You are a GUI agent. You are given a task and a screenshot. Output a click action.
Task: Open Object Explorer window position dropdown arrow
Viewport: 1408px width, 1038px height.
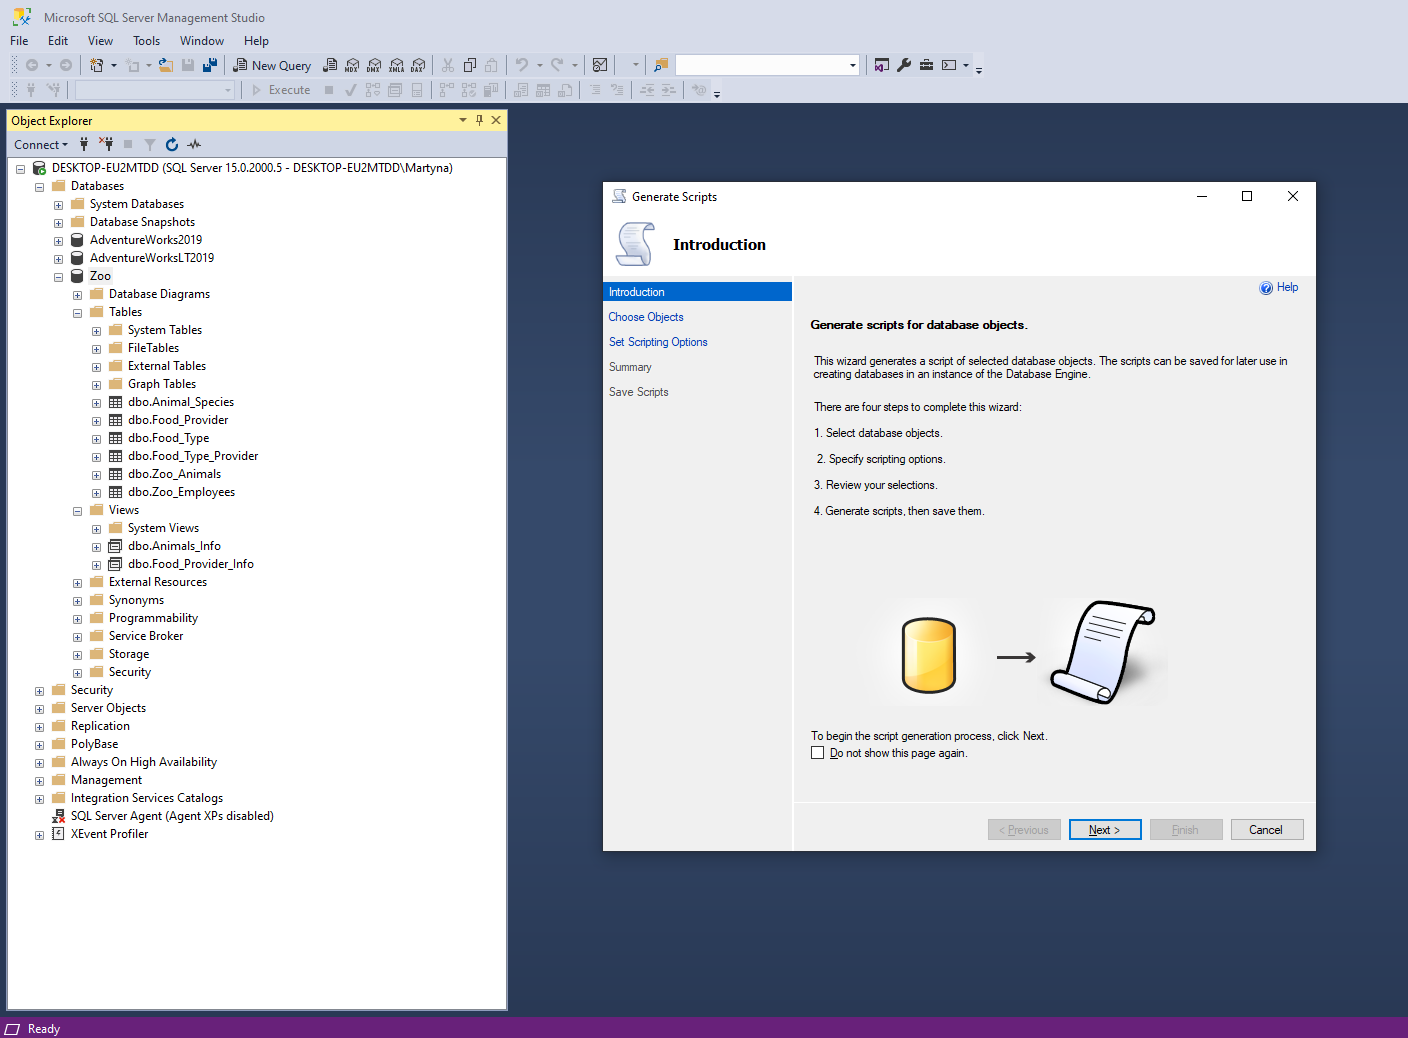[463, 120]
